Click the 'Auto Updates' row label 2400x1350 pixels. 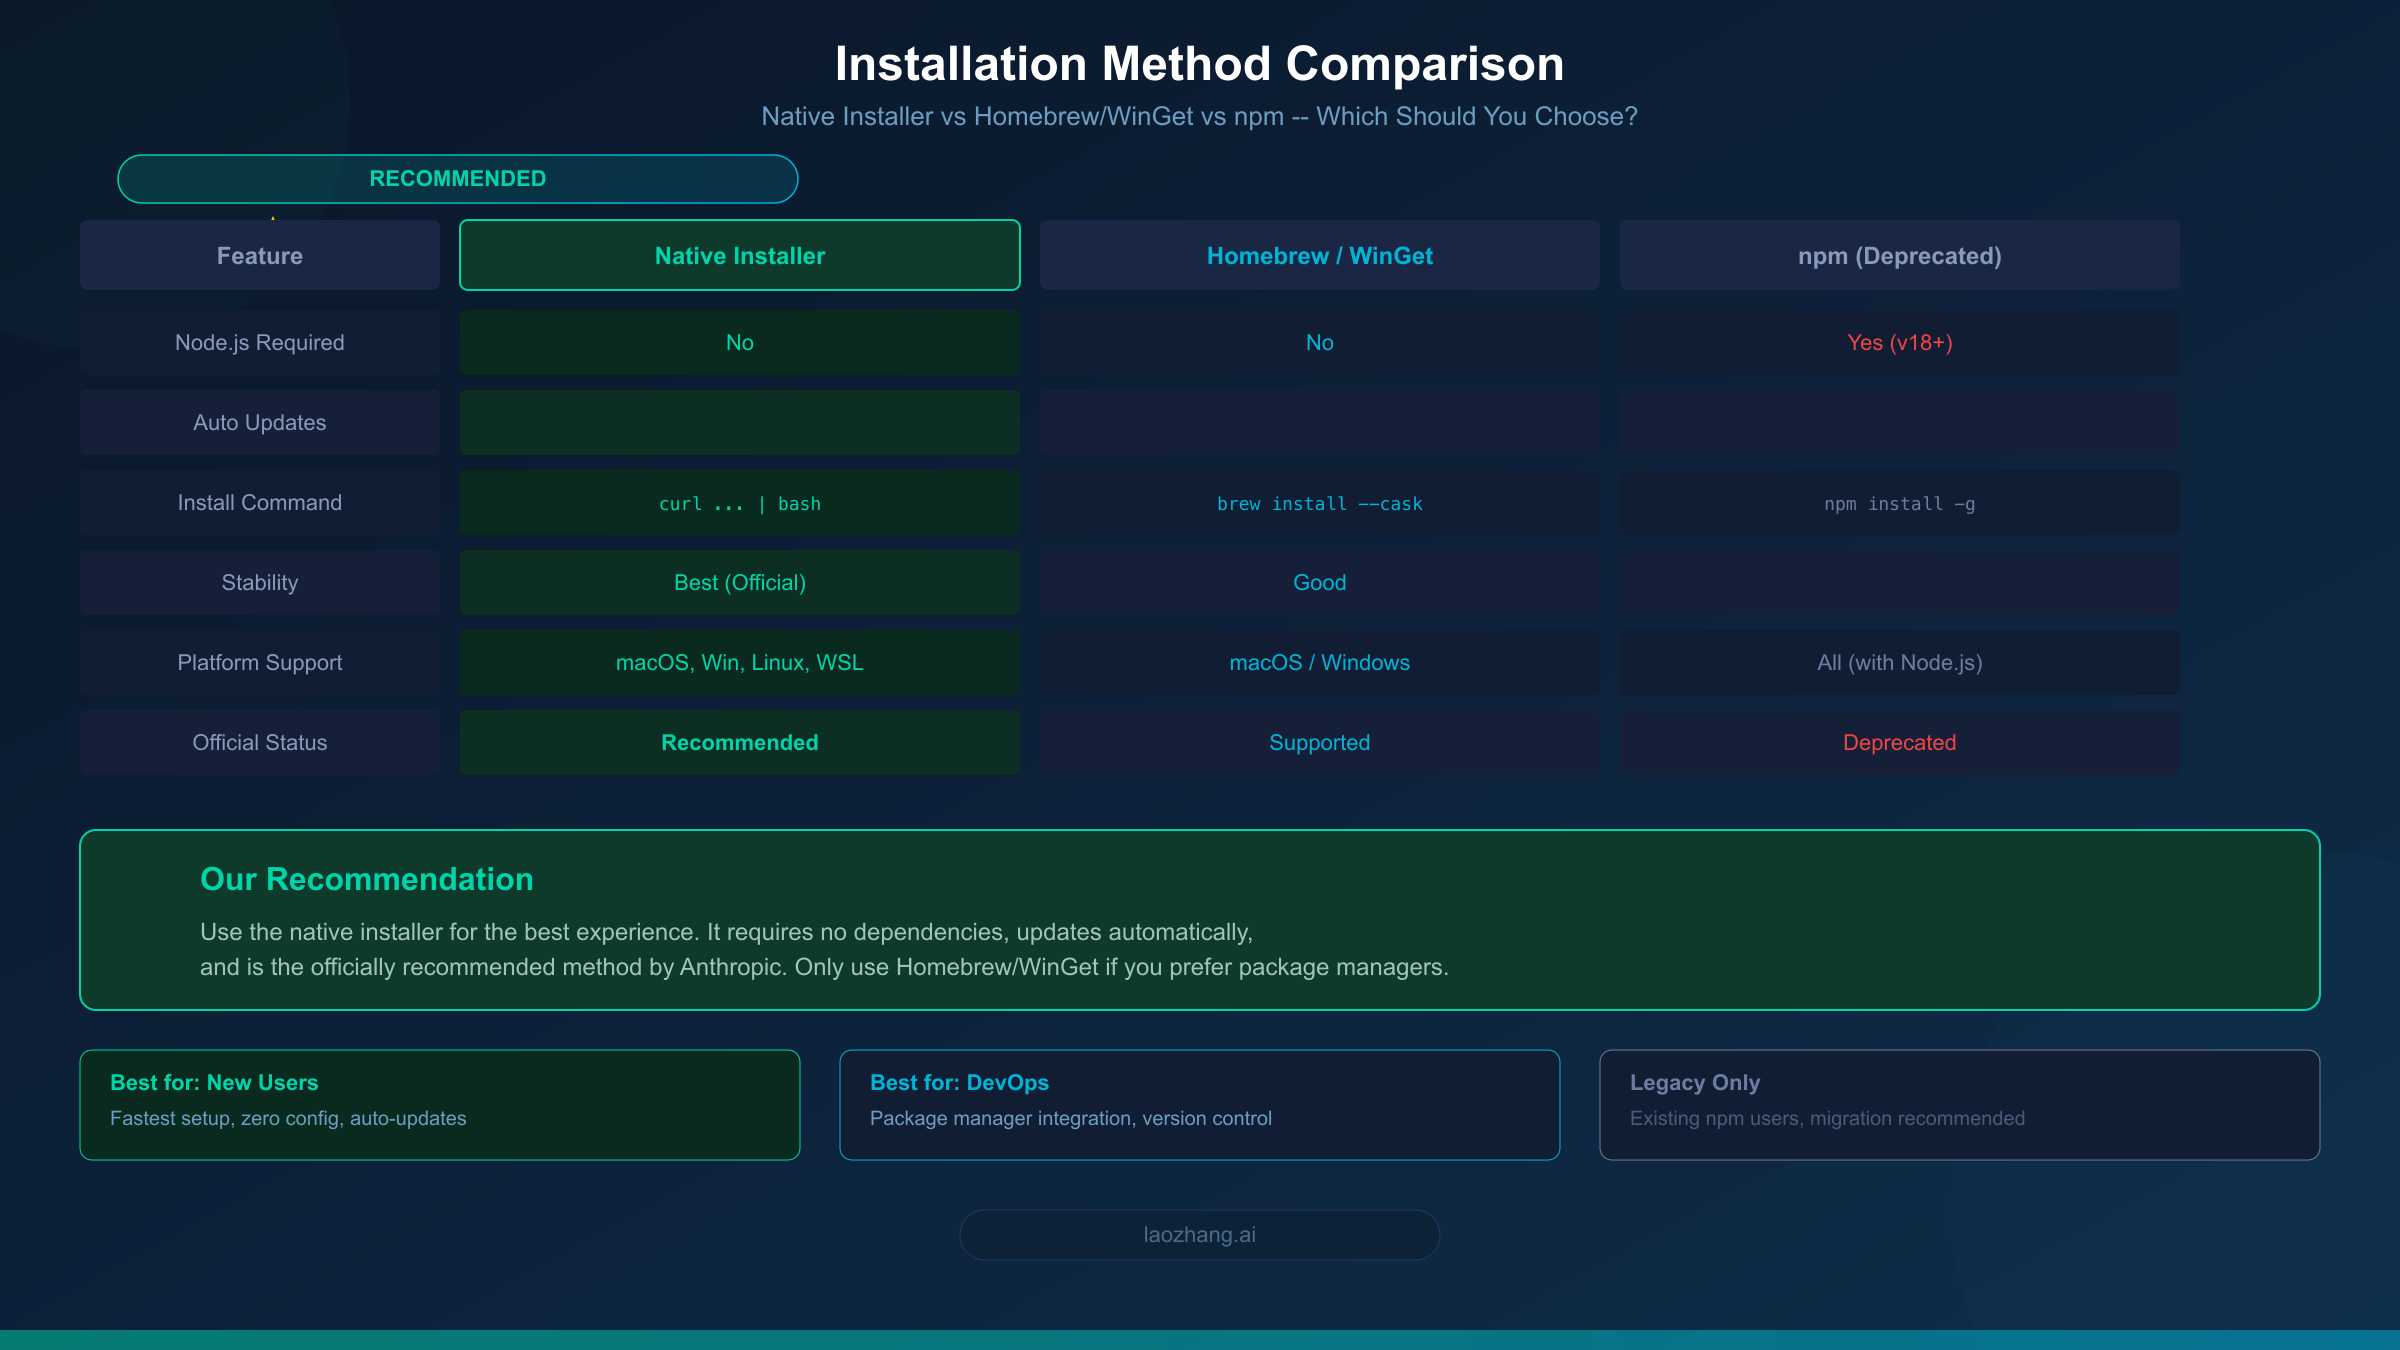point(259,422)
